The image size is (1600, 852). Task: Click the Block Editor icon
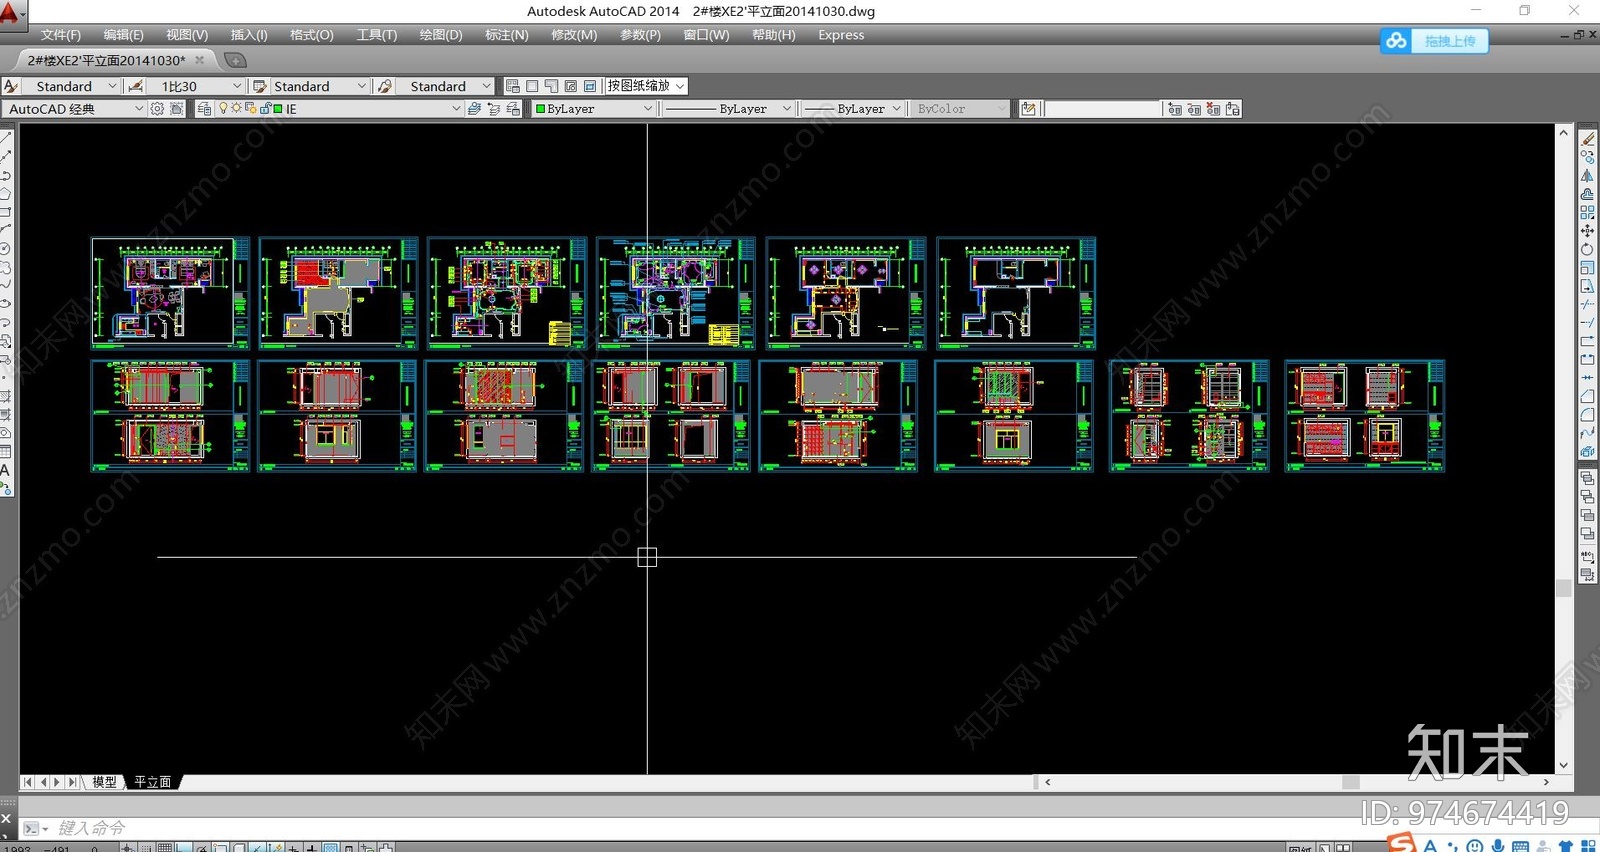click(x=1028, y=109)
